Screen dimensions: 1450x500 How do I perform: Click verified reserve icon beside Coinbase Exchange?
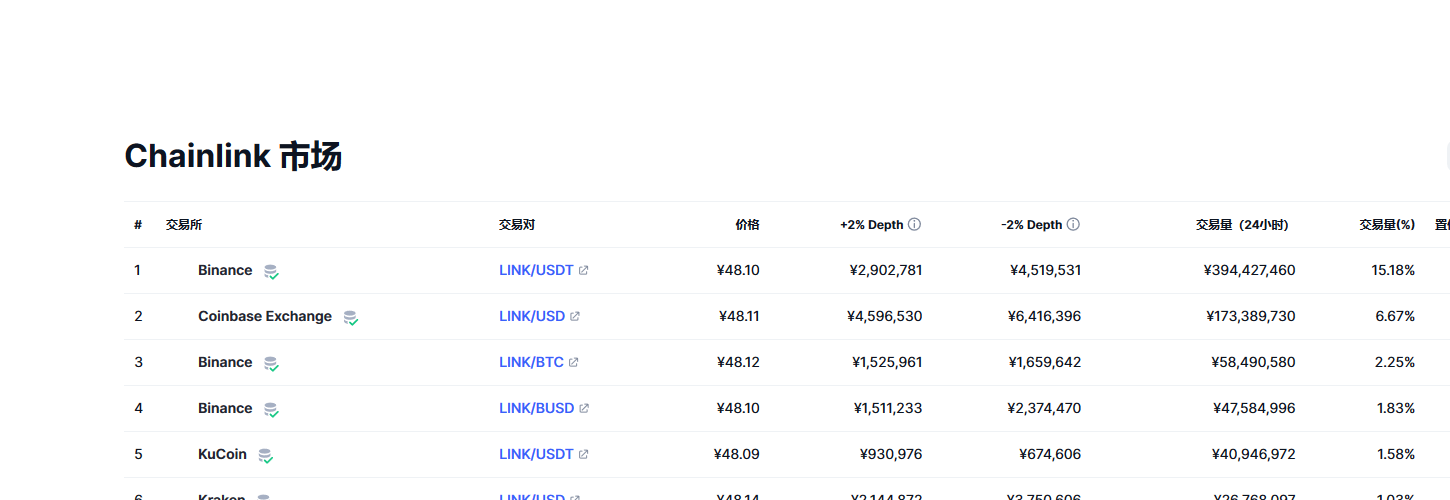coord(350,317)
